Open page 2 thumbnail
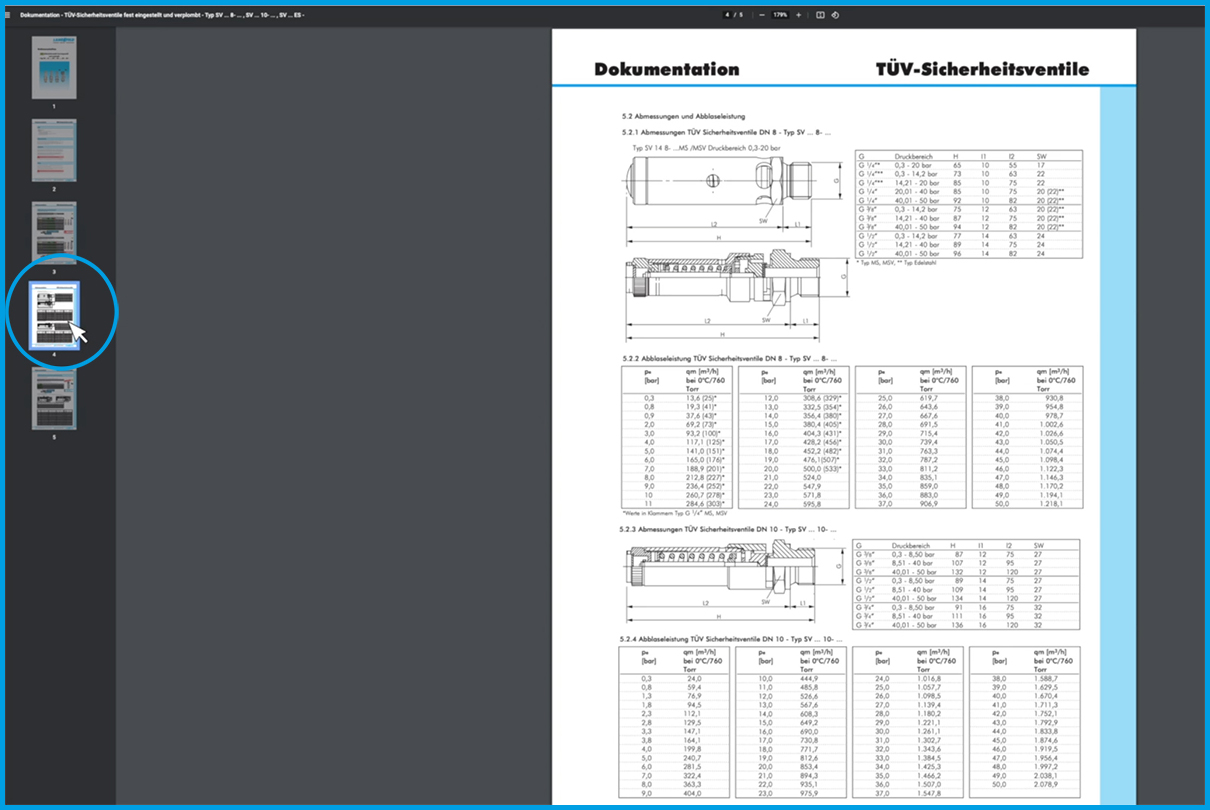This screenshot has height=810, width=1210. pyautogui.click(x=54, y=150)
